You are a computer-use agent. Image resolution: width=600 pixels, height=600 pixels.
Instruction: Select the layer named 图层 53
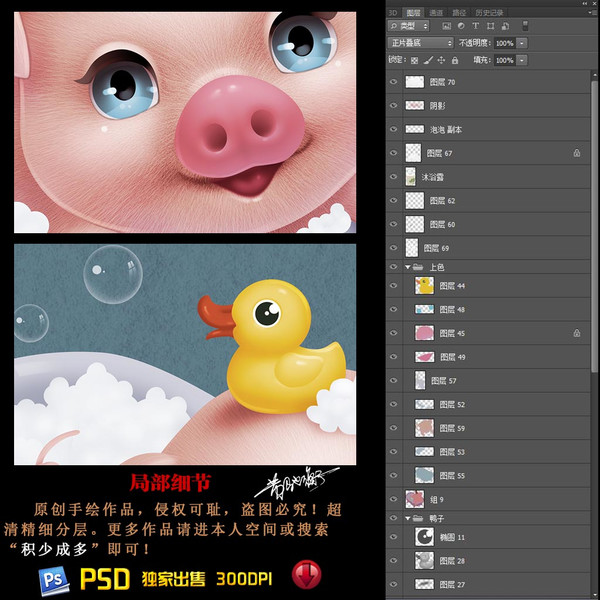click(x=488, y=452)
